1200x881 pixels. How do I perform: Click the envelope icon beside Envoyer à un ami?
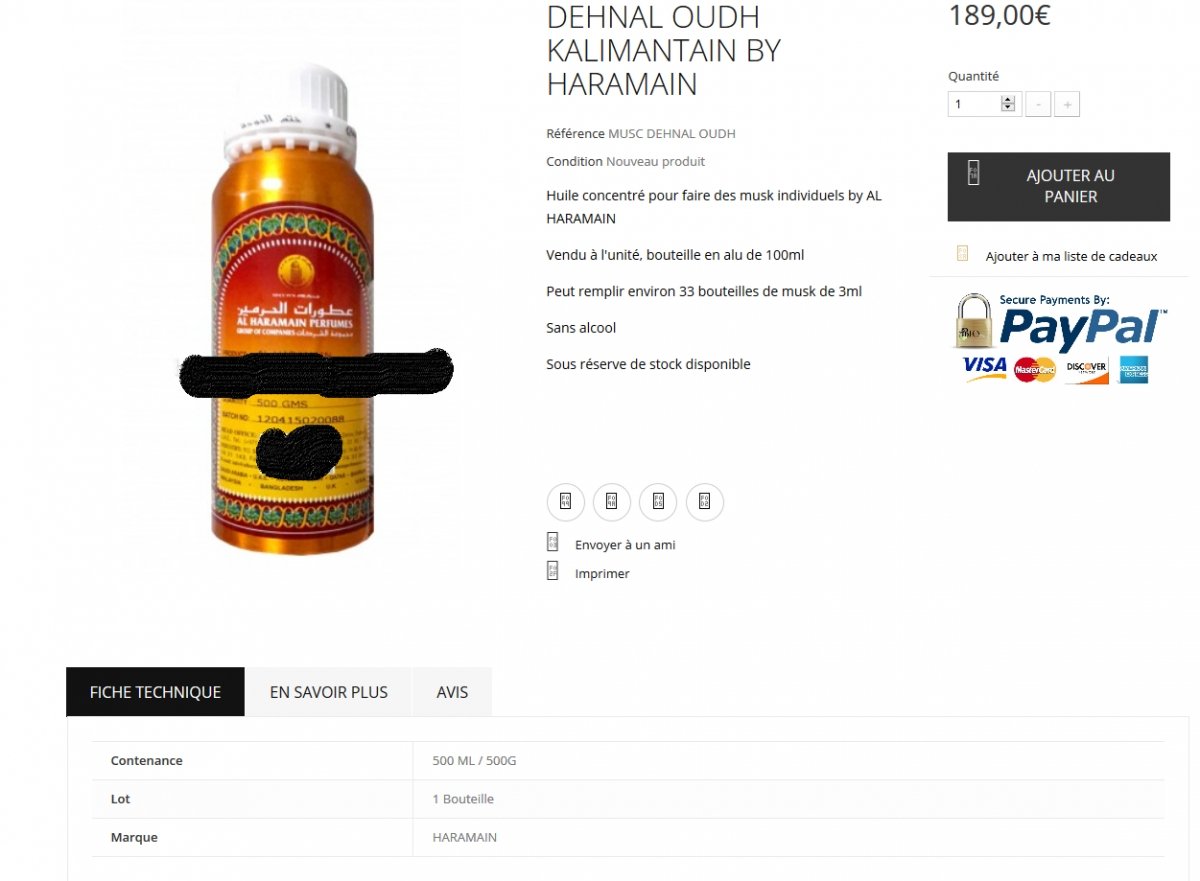[x=552, y=543]
